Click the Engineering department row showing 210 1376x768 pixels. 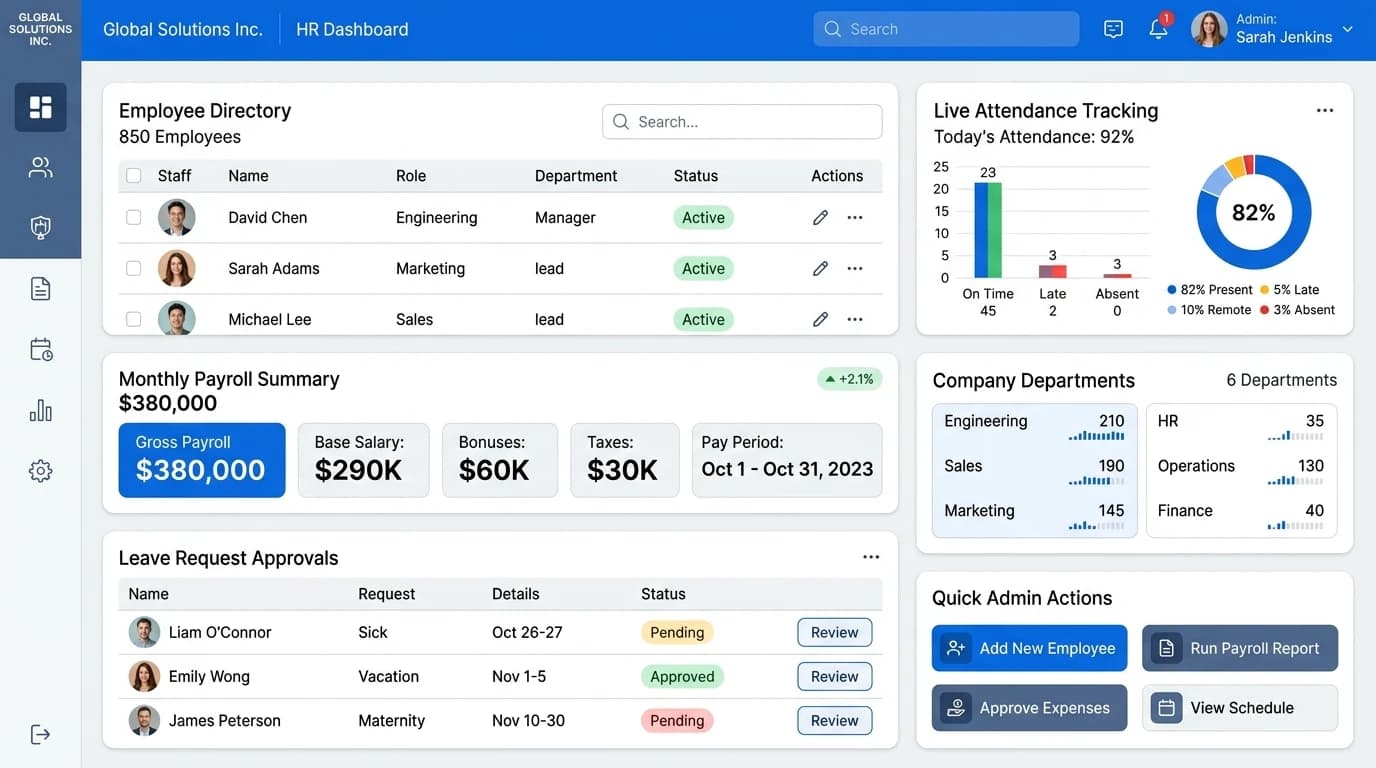1034,426
